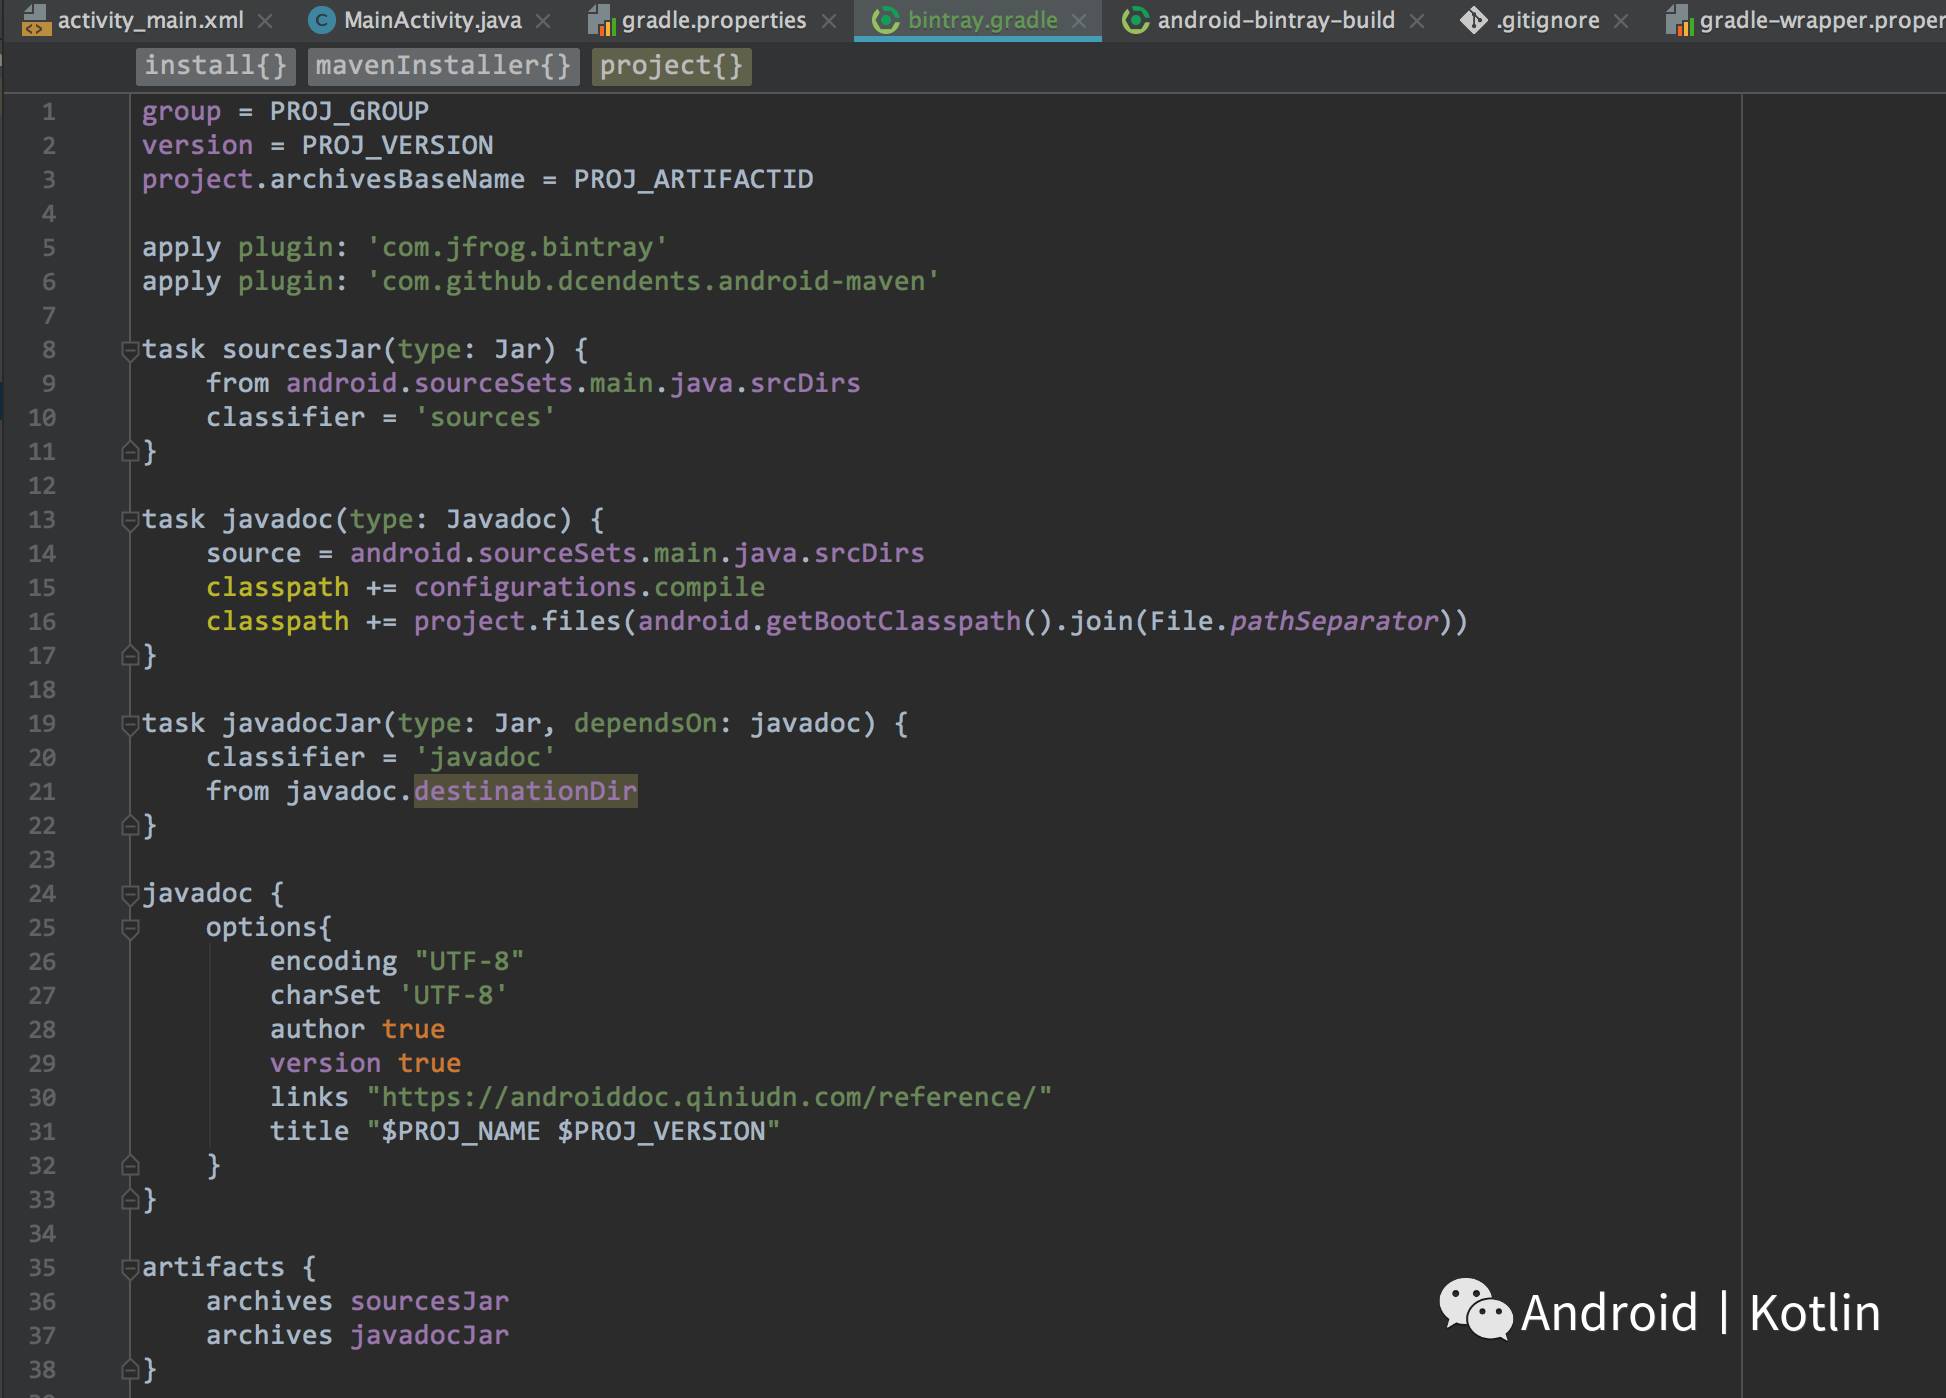
Task: Click the bintray.gradle tab's Gradle icon
Action: point(886,20)
